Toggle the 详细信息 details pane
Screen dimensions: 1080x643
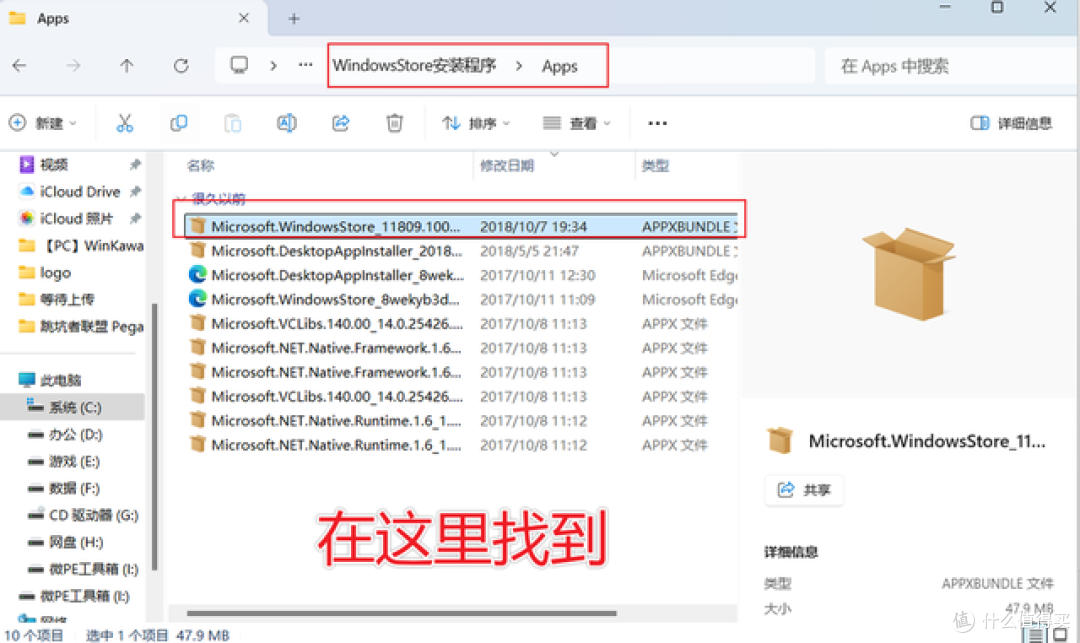(x=1012, y=123)
